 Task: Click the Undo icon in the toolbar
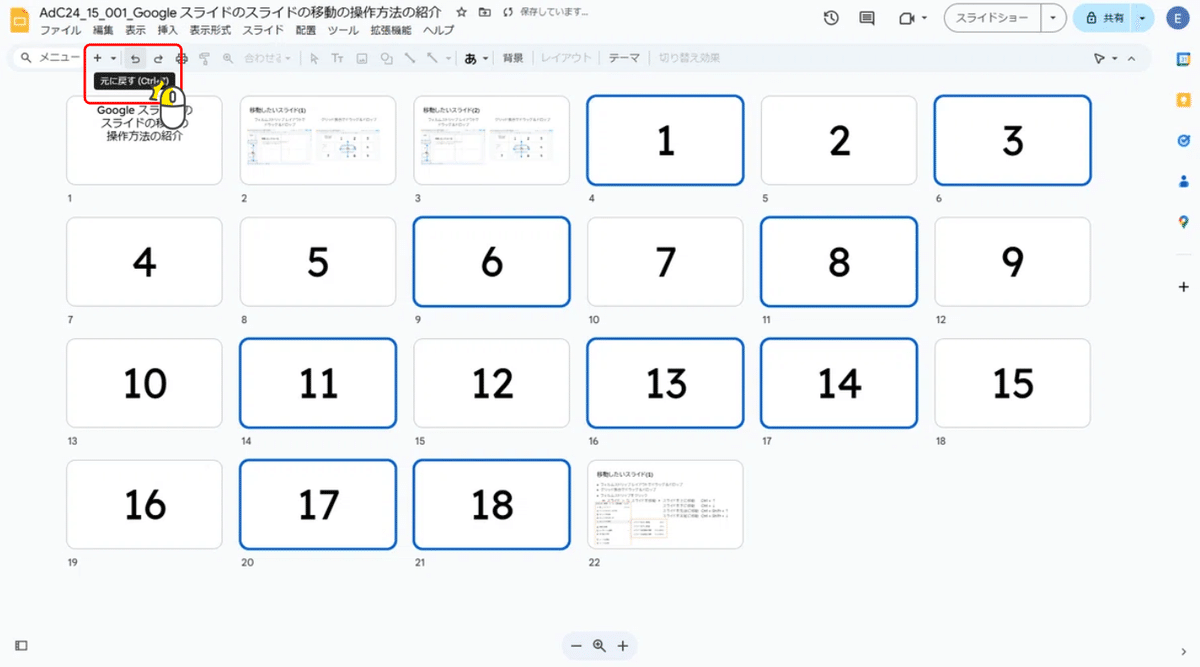[x=134, y=58]
